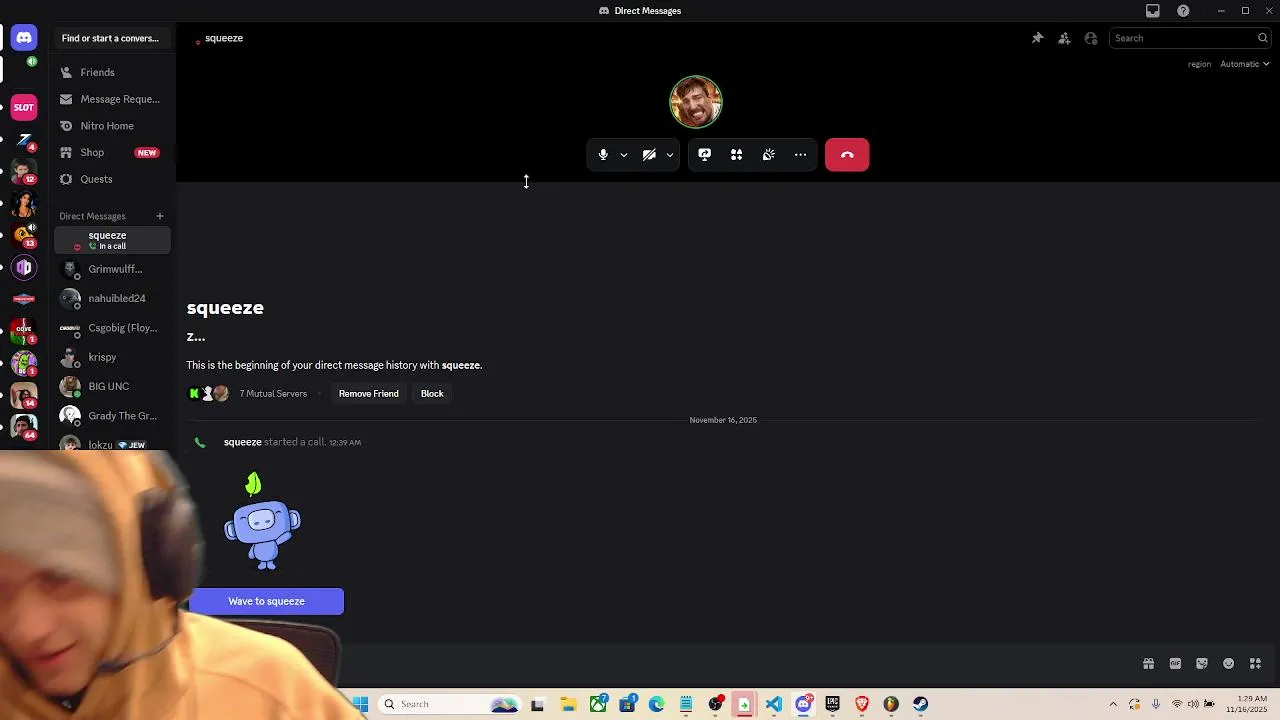Image resolution: width=1280 pixels, height=720 pixels.
Task: Open the Shop page
Action: pos(112,152)
